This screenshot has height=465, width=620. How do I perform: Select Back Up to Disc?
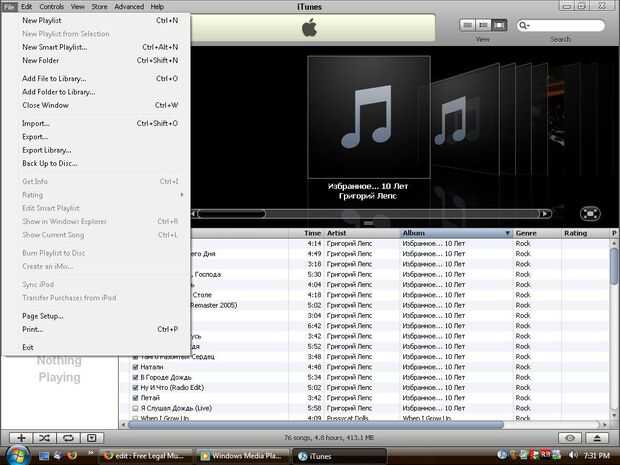coord(97,163)
